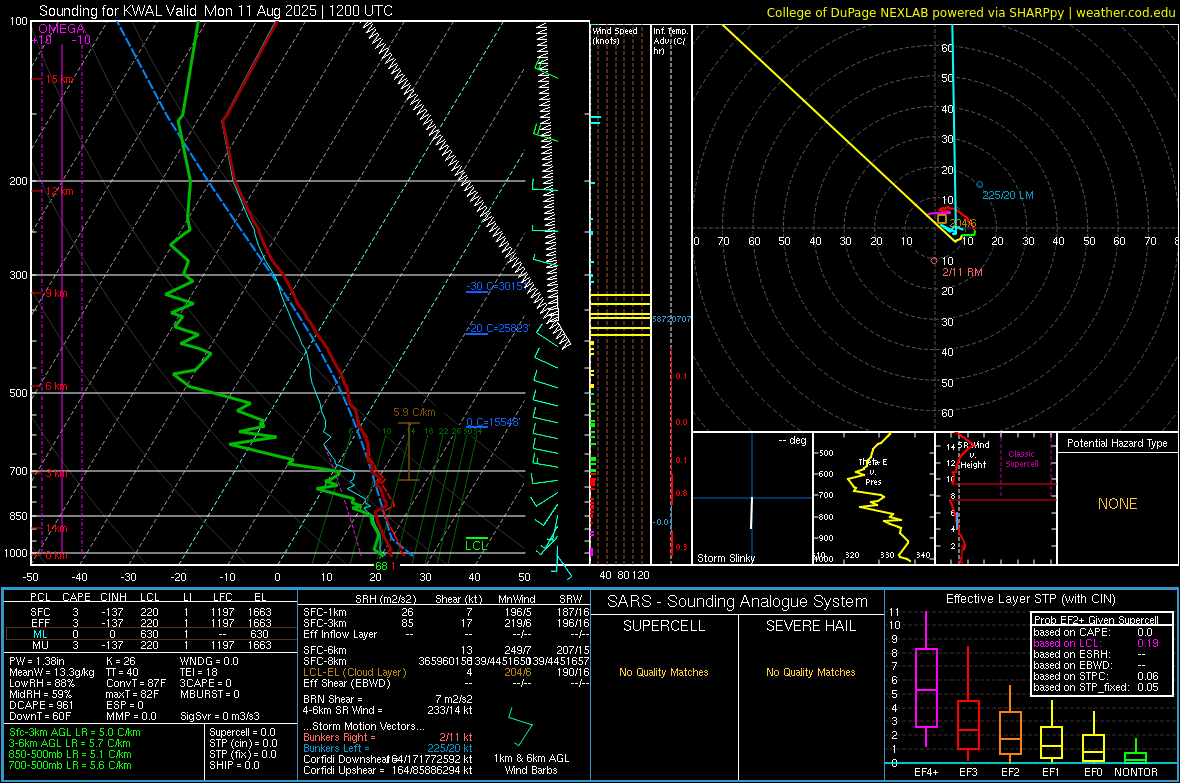1180x783 pixels.
Task: Click the SHIP = 0.0 parameter
Action: pos(234,765)
